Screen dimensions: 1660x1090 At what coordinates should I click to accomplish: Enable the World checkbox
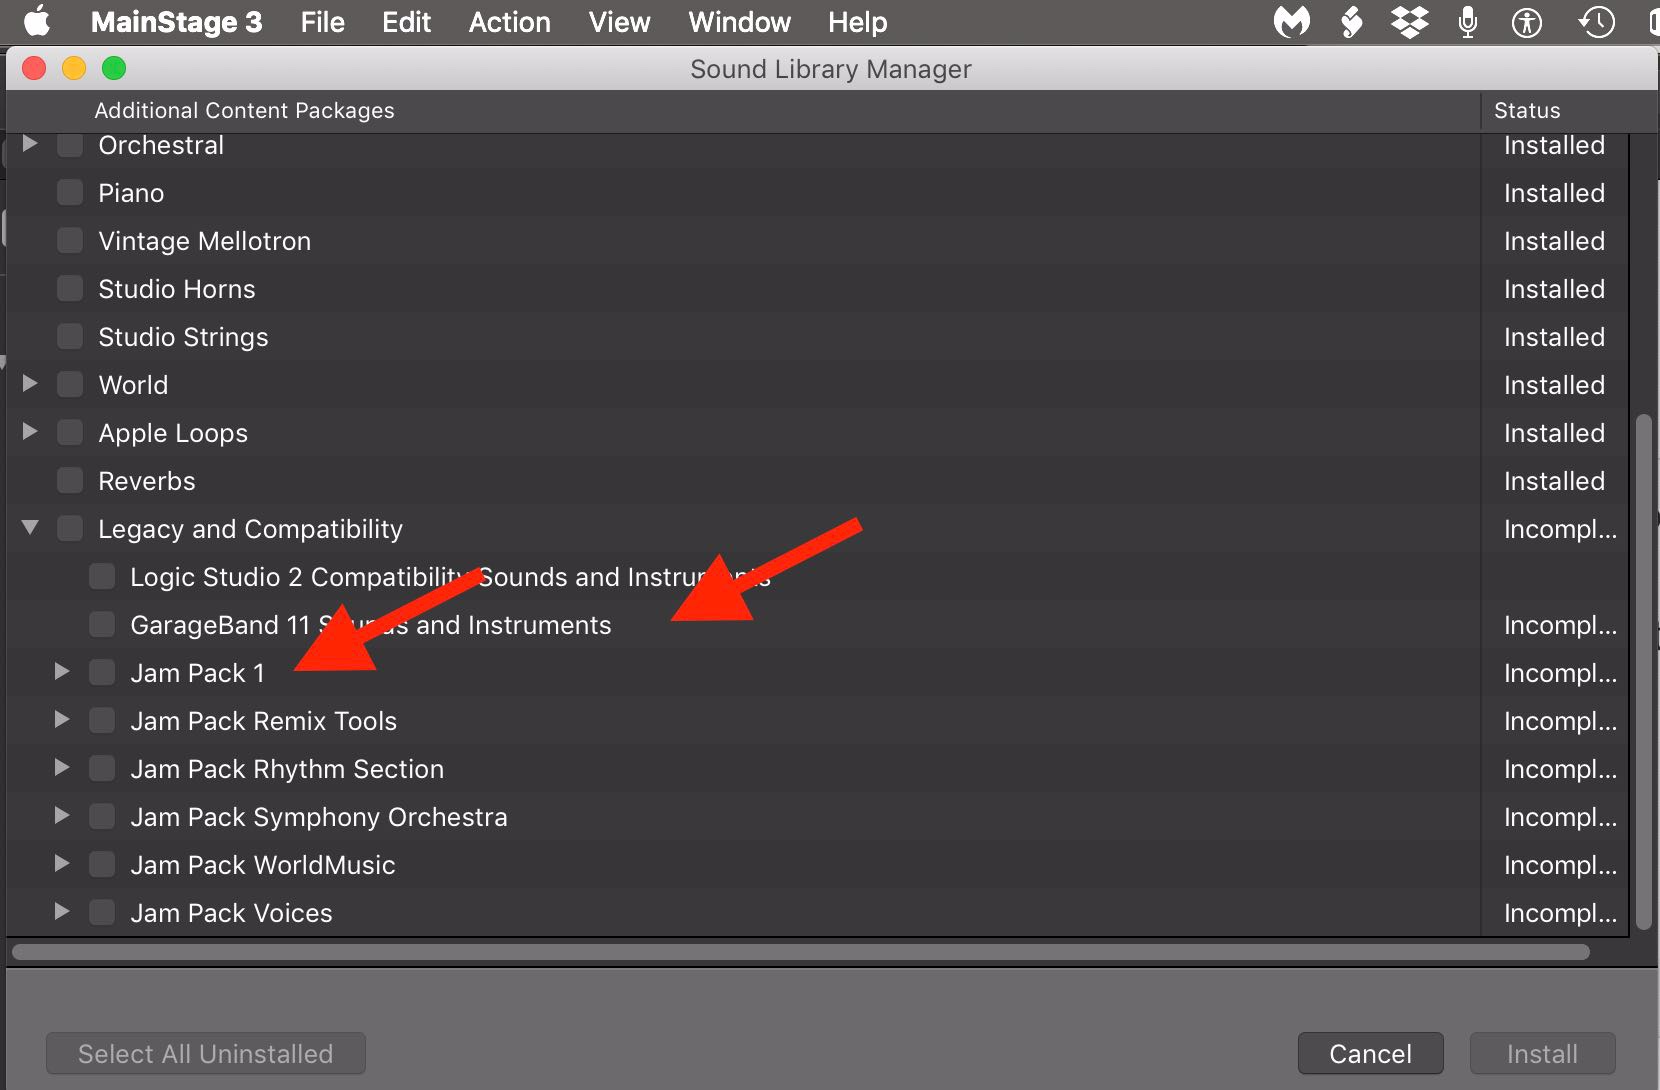(x=70, y=384)
